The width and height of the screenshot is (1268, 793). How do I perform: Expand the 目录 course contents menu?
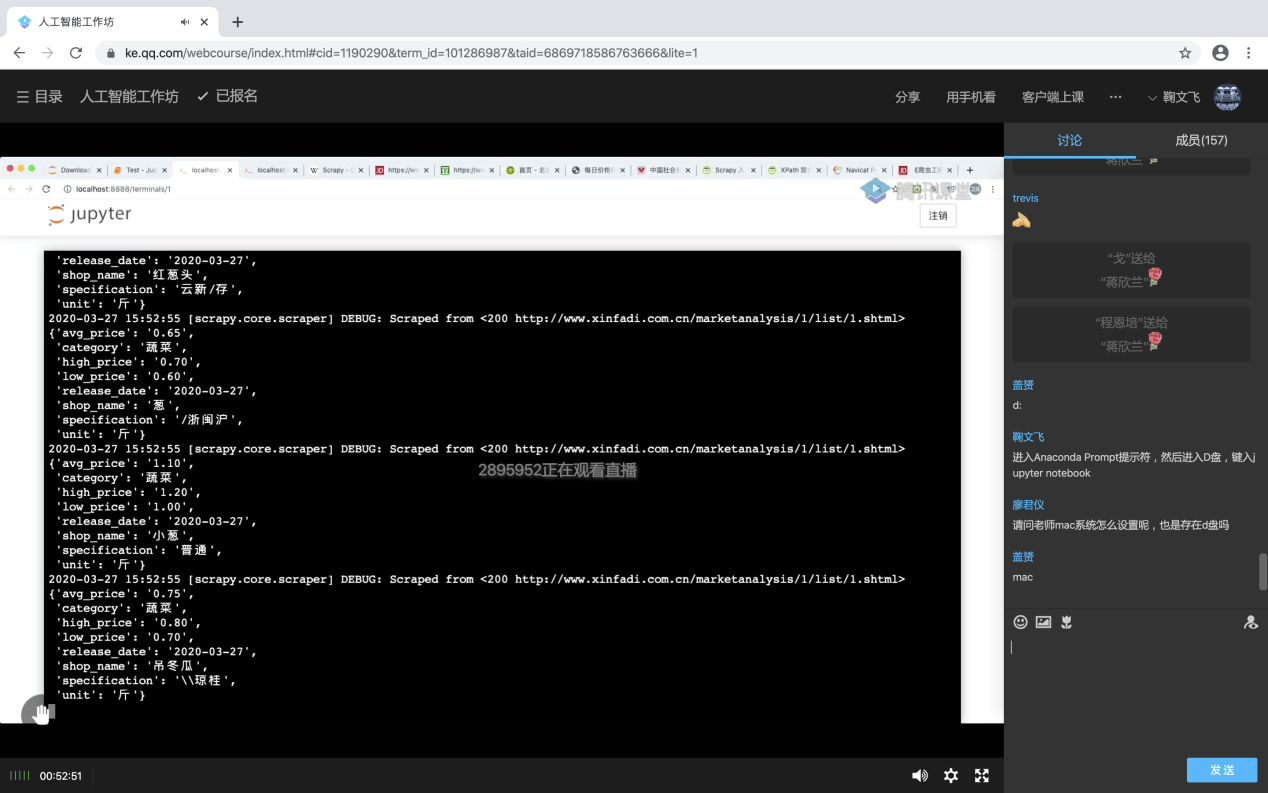[x=40, y=96]
